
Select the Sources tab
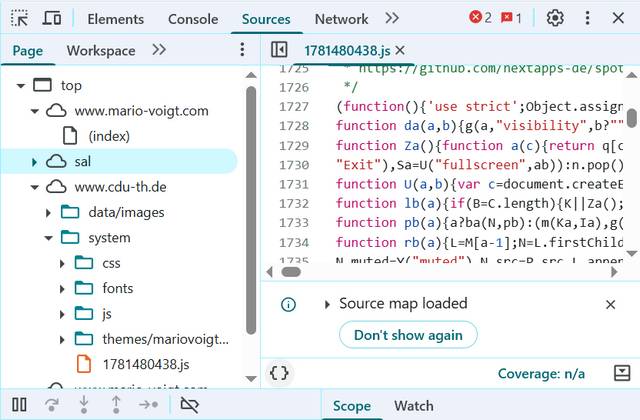pyautogui.click(x=266, y=19)
